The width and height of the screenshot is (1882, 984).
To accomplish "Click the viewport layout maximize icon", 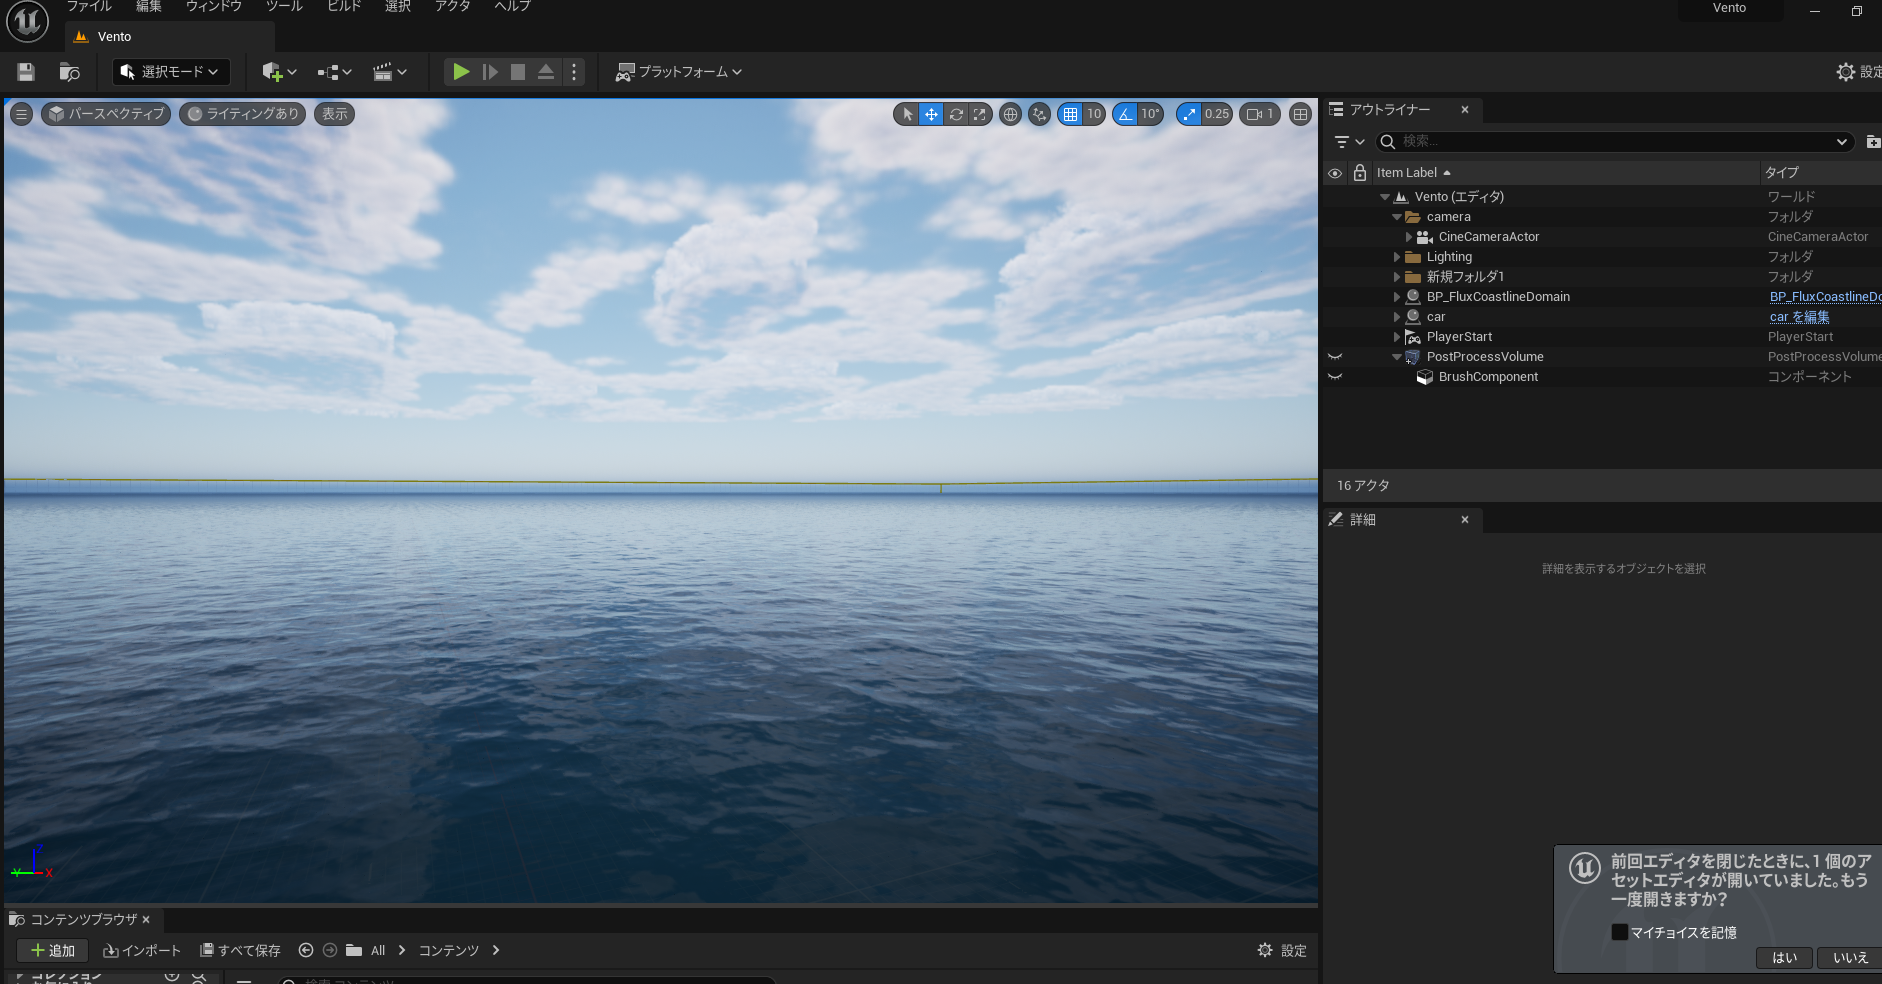I will click(1300, 114).
